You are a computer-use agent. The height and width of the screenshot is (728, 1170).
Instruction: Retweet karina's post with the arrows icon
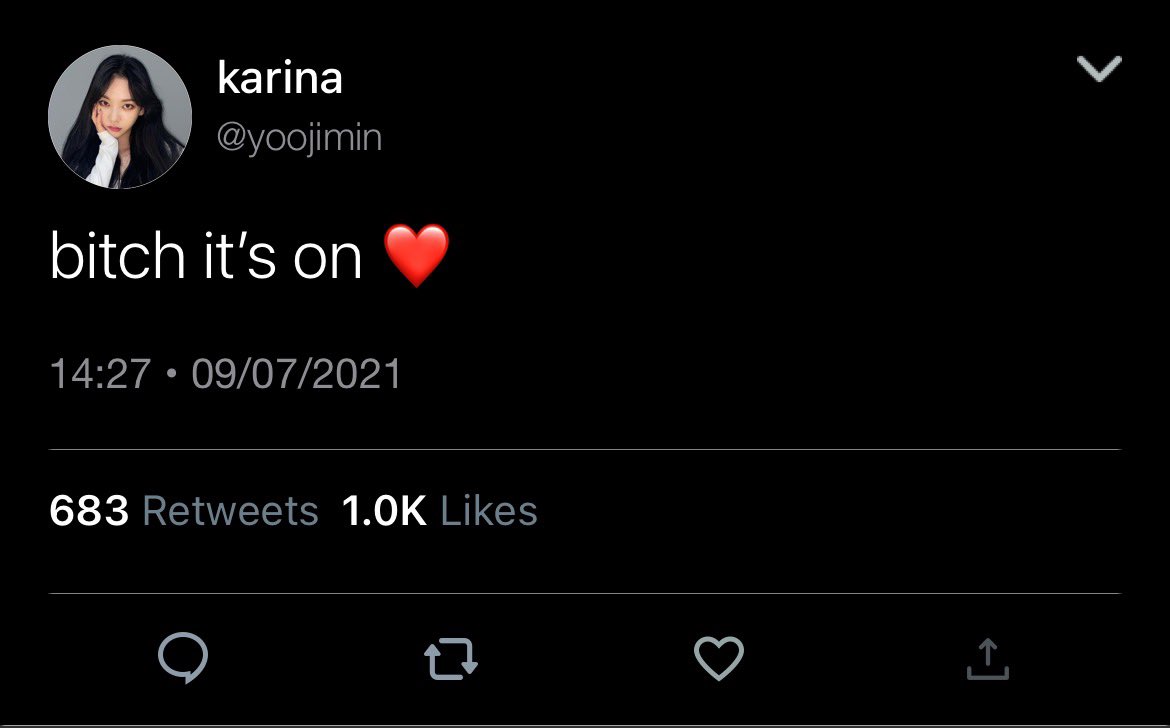451,659
